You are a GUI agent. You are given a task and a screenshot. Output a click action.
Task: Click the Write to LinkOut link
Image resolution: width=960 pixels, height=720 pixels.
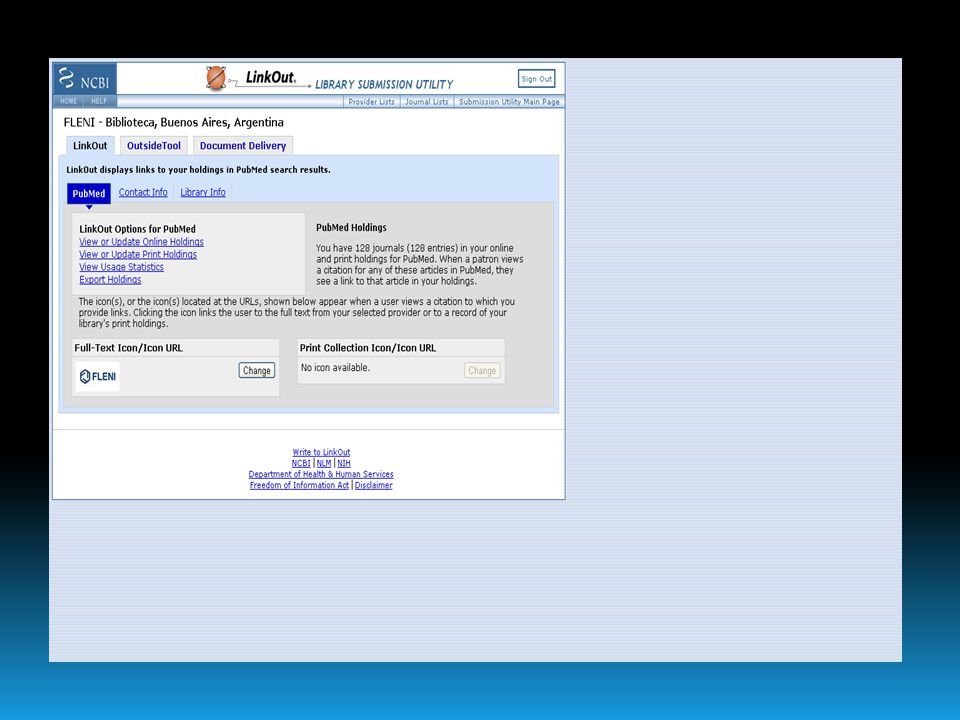point(321,452)
